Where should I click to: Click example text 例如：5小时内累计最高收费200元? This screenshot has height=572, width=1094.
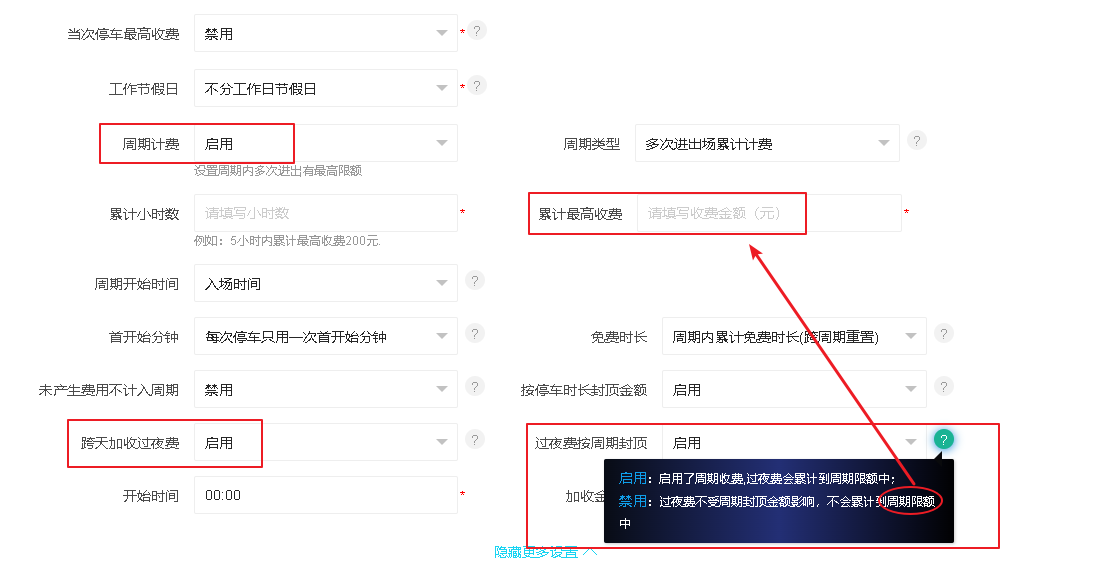pyautogui.click(x=287, y=241)
